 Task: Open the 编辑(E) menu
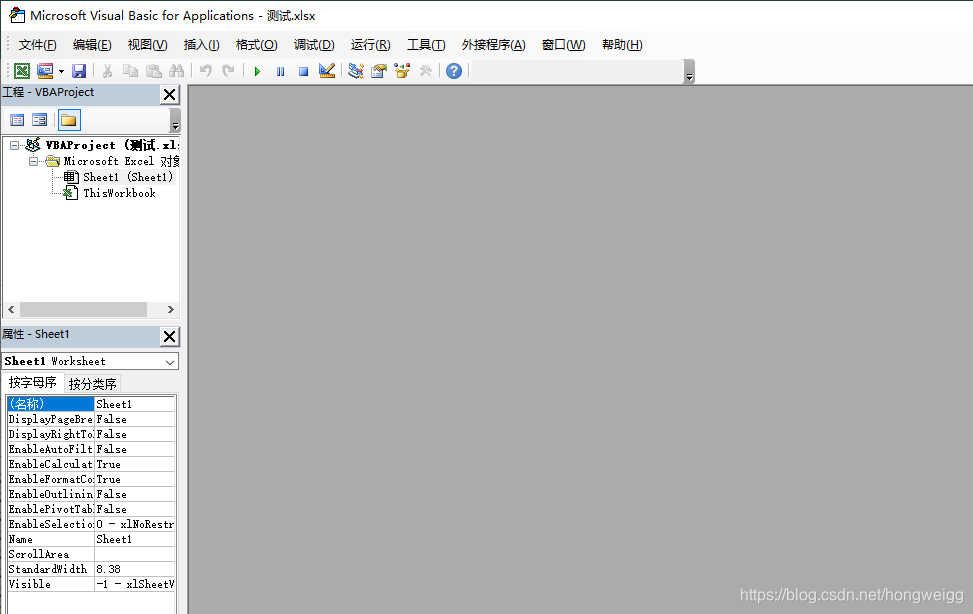point(92,45)
